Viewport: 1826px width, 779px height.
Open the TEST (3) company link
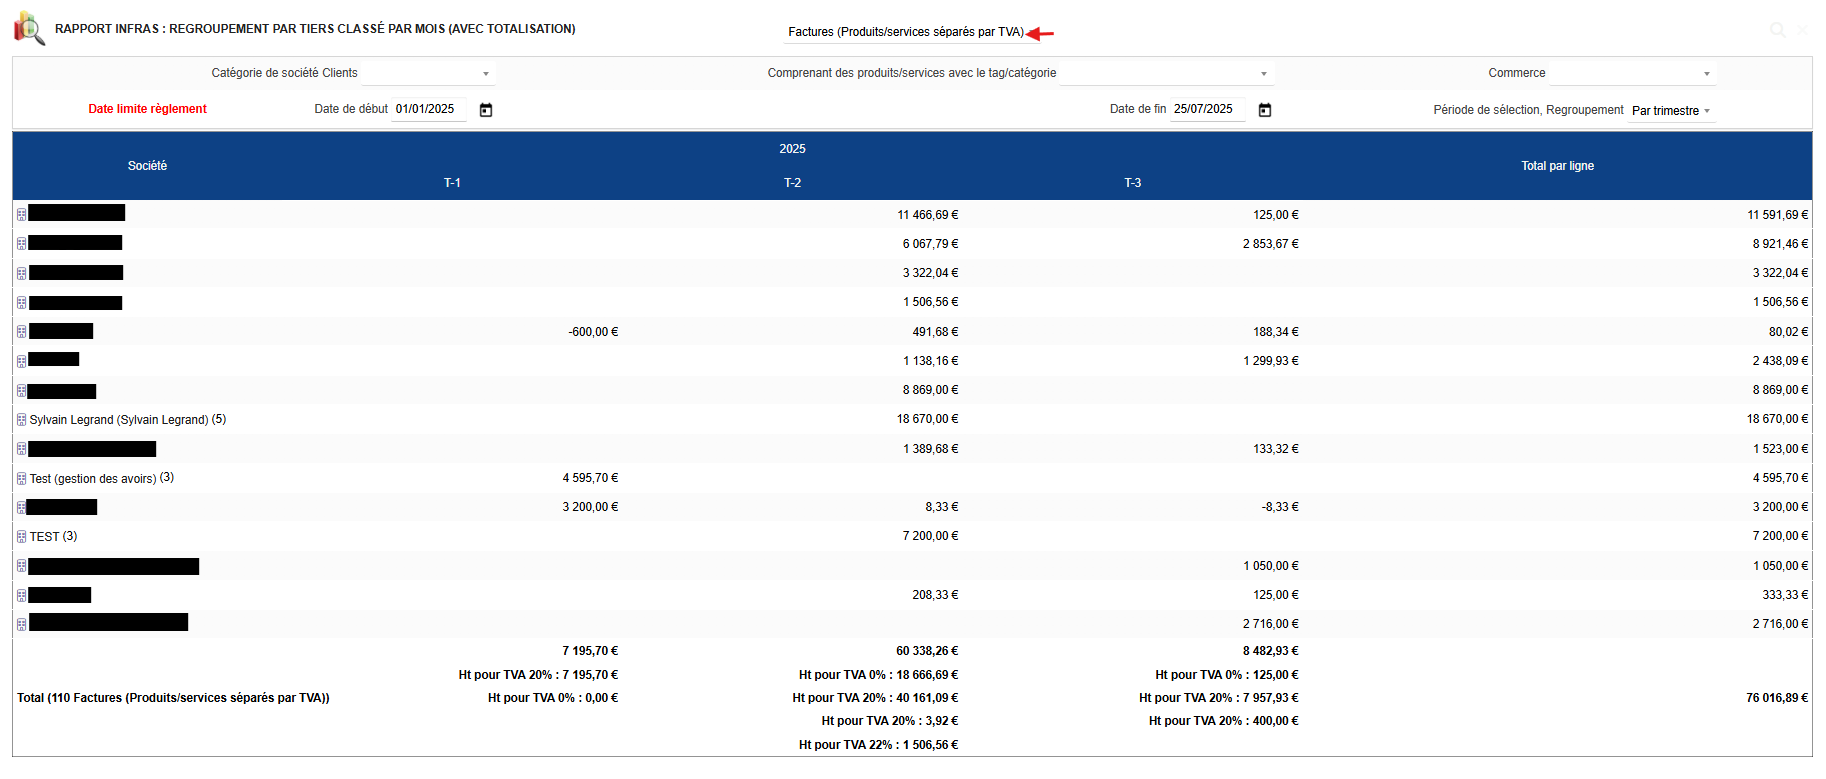coord(53,537)
